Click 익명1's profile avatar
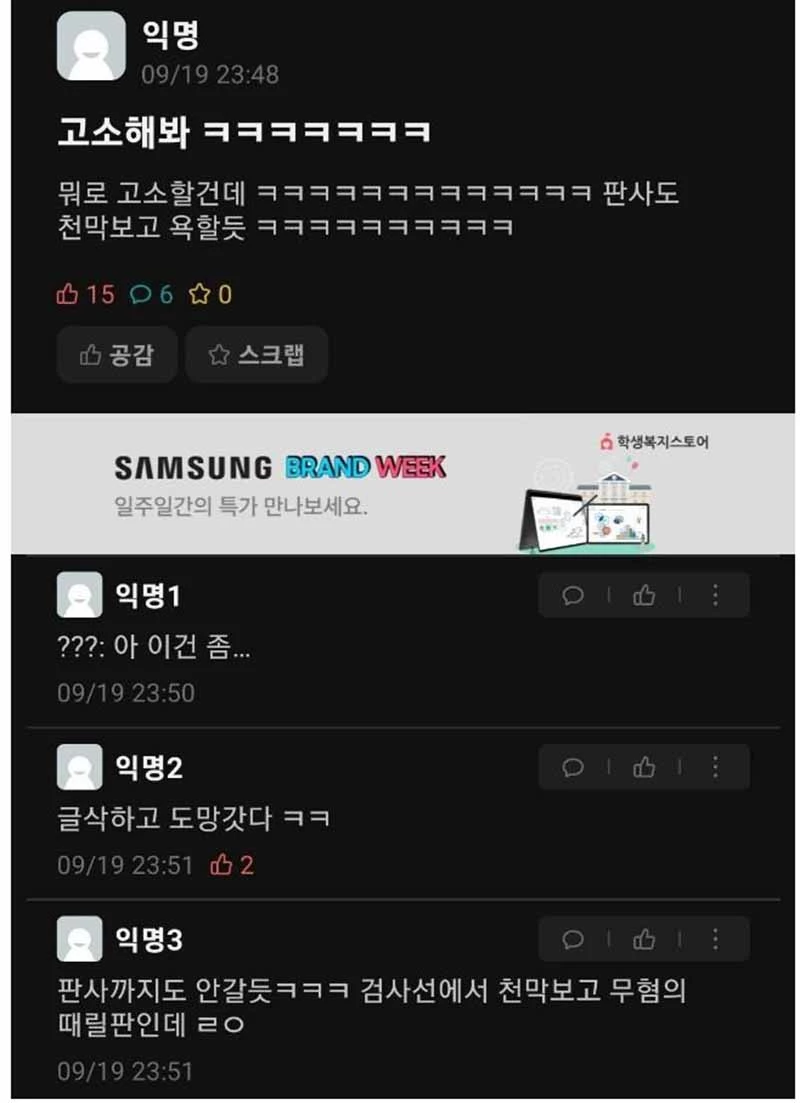This screenshot has height=1103, width=800. 80,595
